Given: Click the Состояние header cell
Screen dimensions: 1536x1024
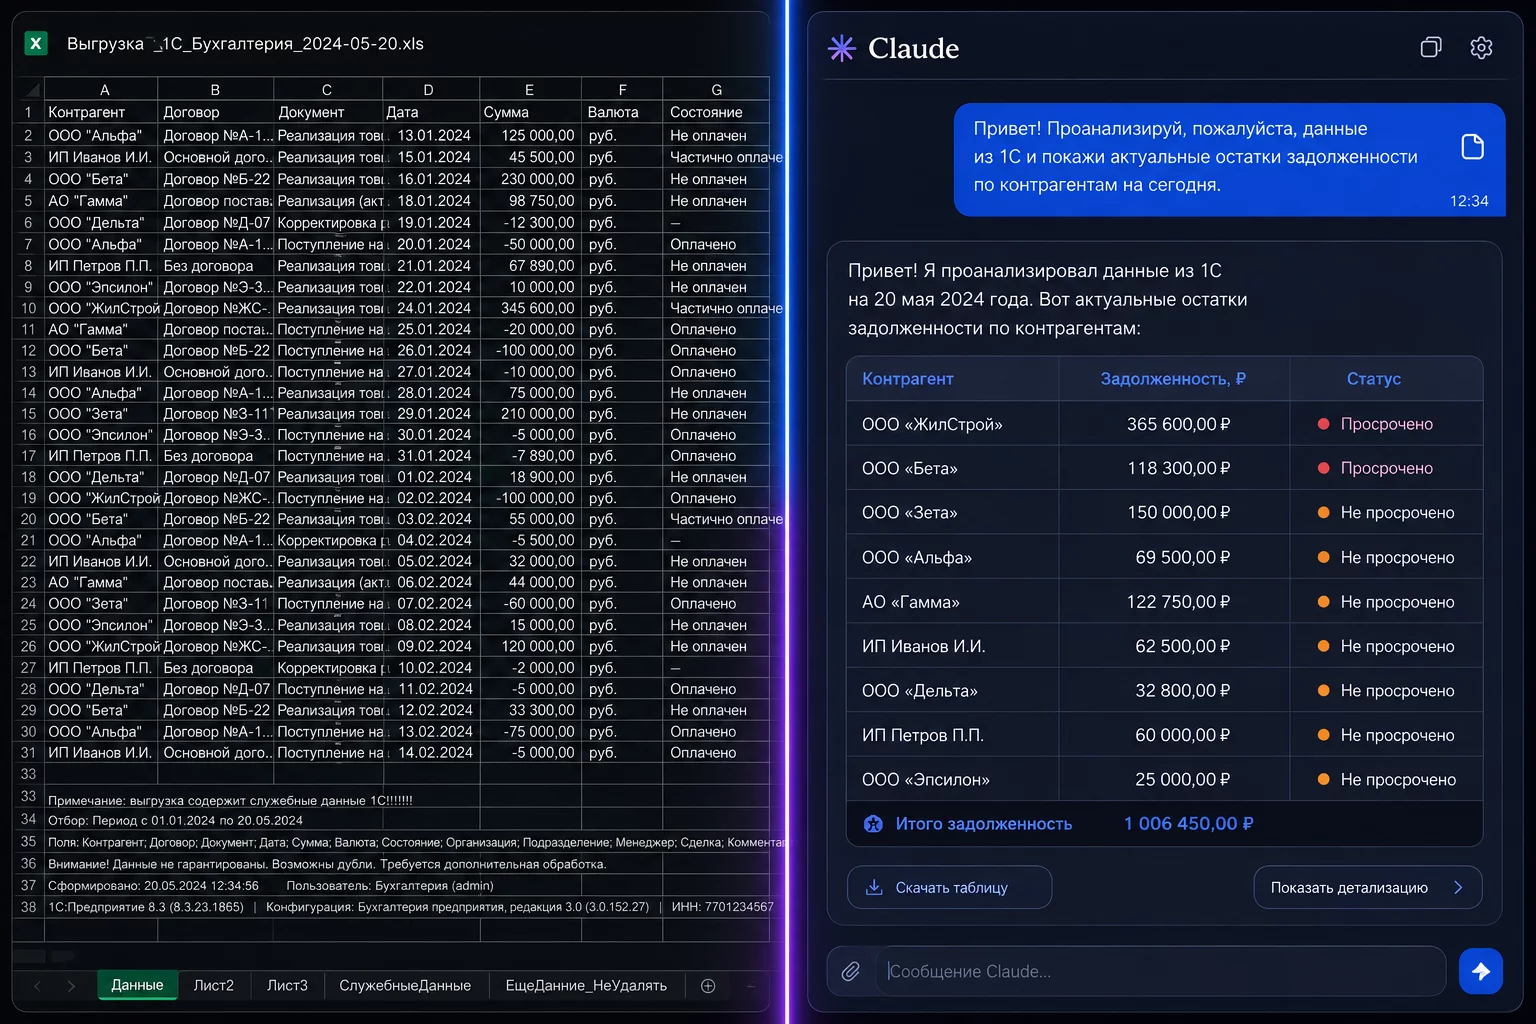Looking at the screenshot, I should pos(716,112).
